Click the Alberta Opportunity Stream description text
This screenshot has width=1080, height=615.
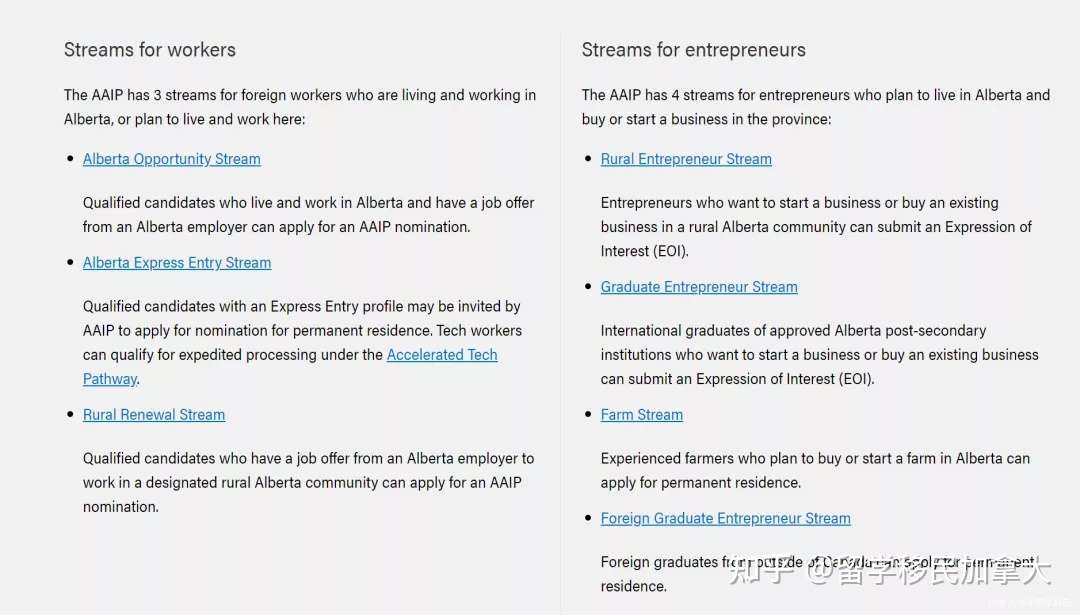point(309,215)
